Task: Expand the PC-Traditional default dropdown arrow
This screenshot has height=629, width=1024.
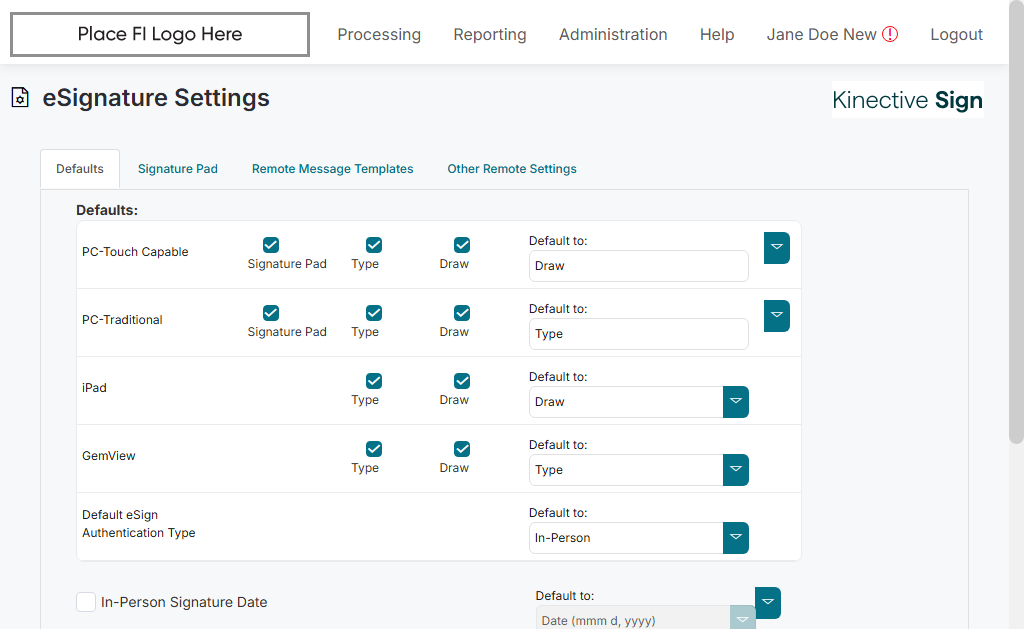Action: (777, 316)
